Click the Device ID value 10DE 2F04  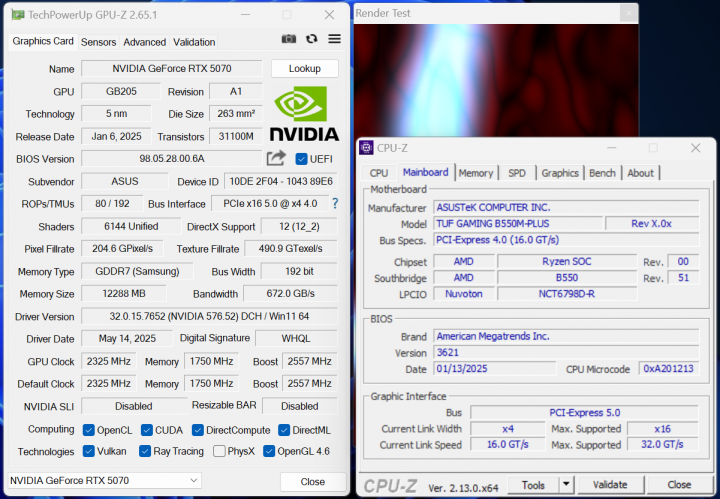click(x=281, y=181)
